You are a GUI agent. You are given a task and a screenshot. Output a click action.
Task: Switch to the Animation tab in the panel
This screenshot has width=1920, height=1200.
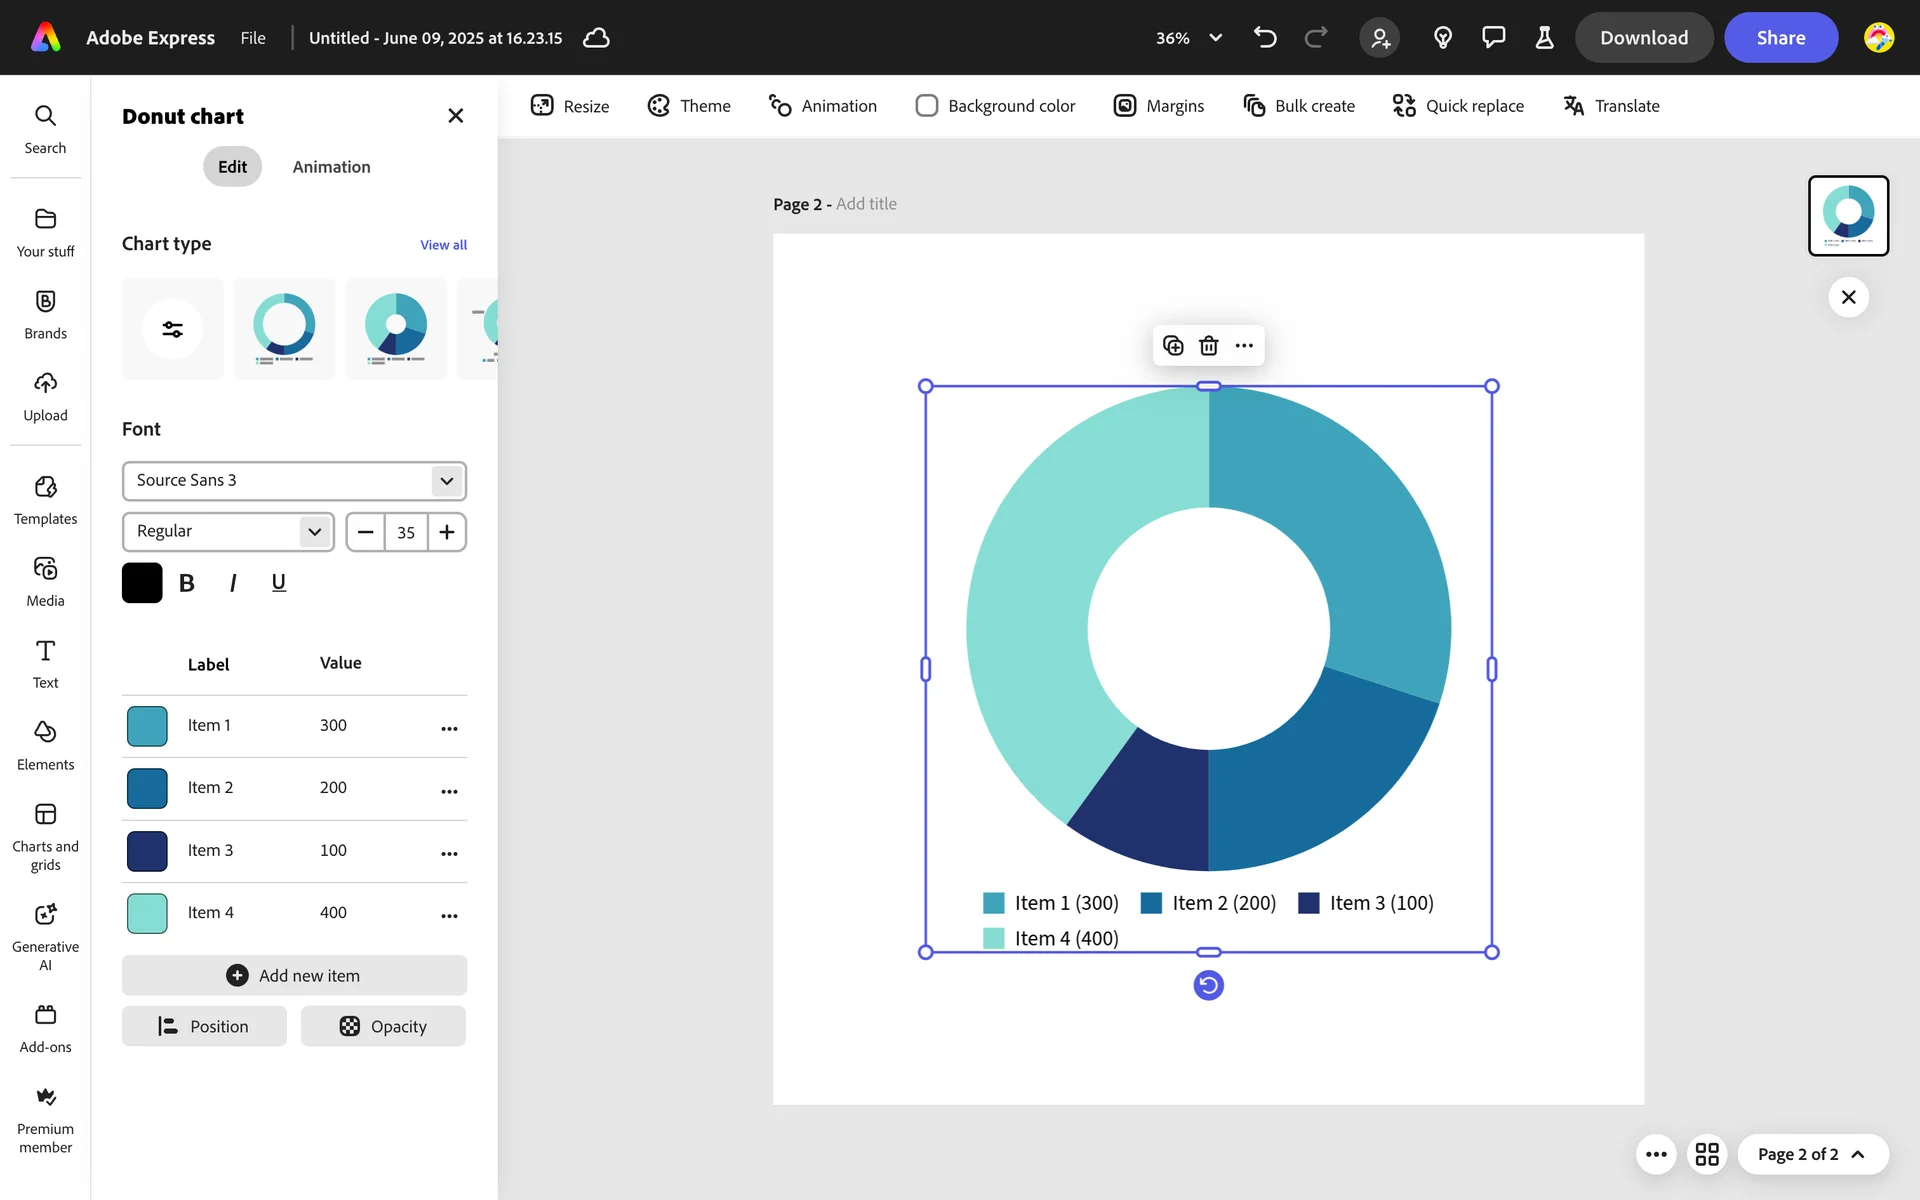[x=331, y=167]
